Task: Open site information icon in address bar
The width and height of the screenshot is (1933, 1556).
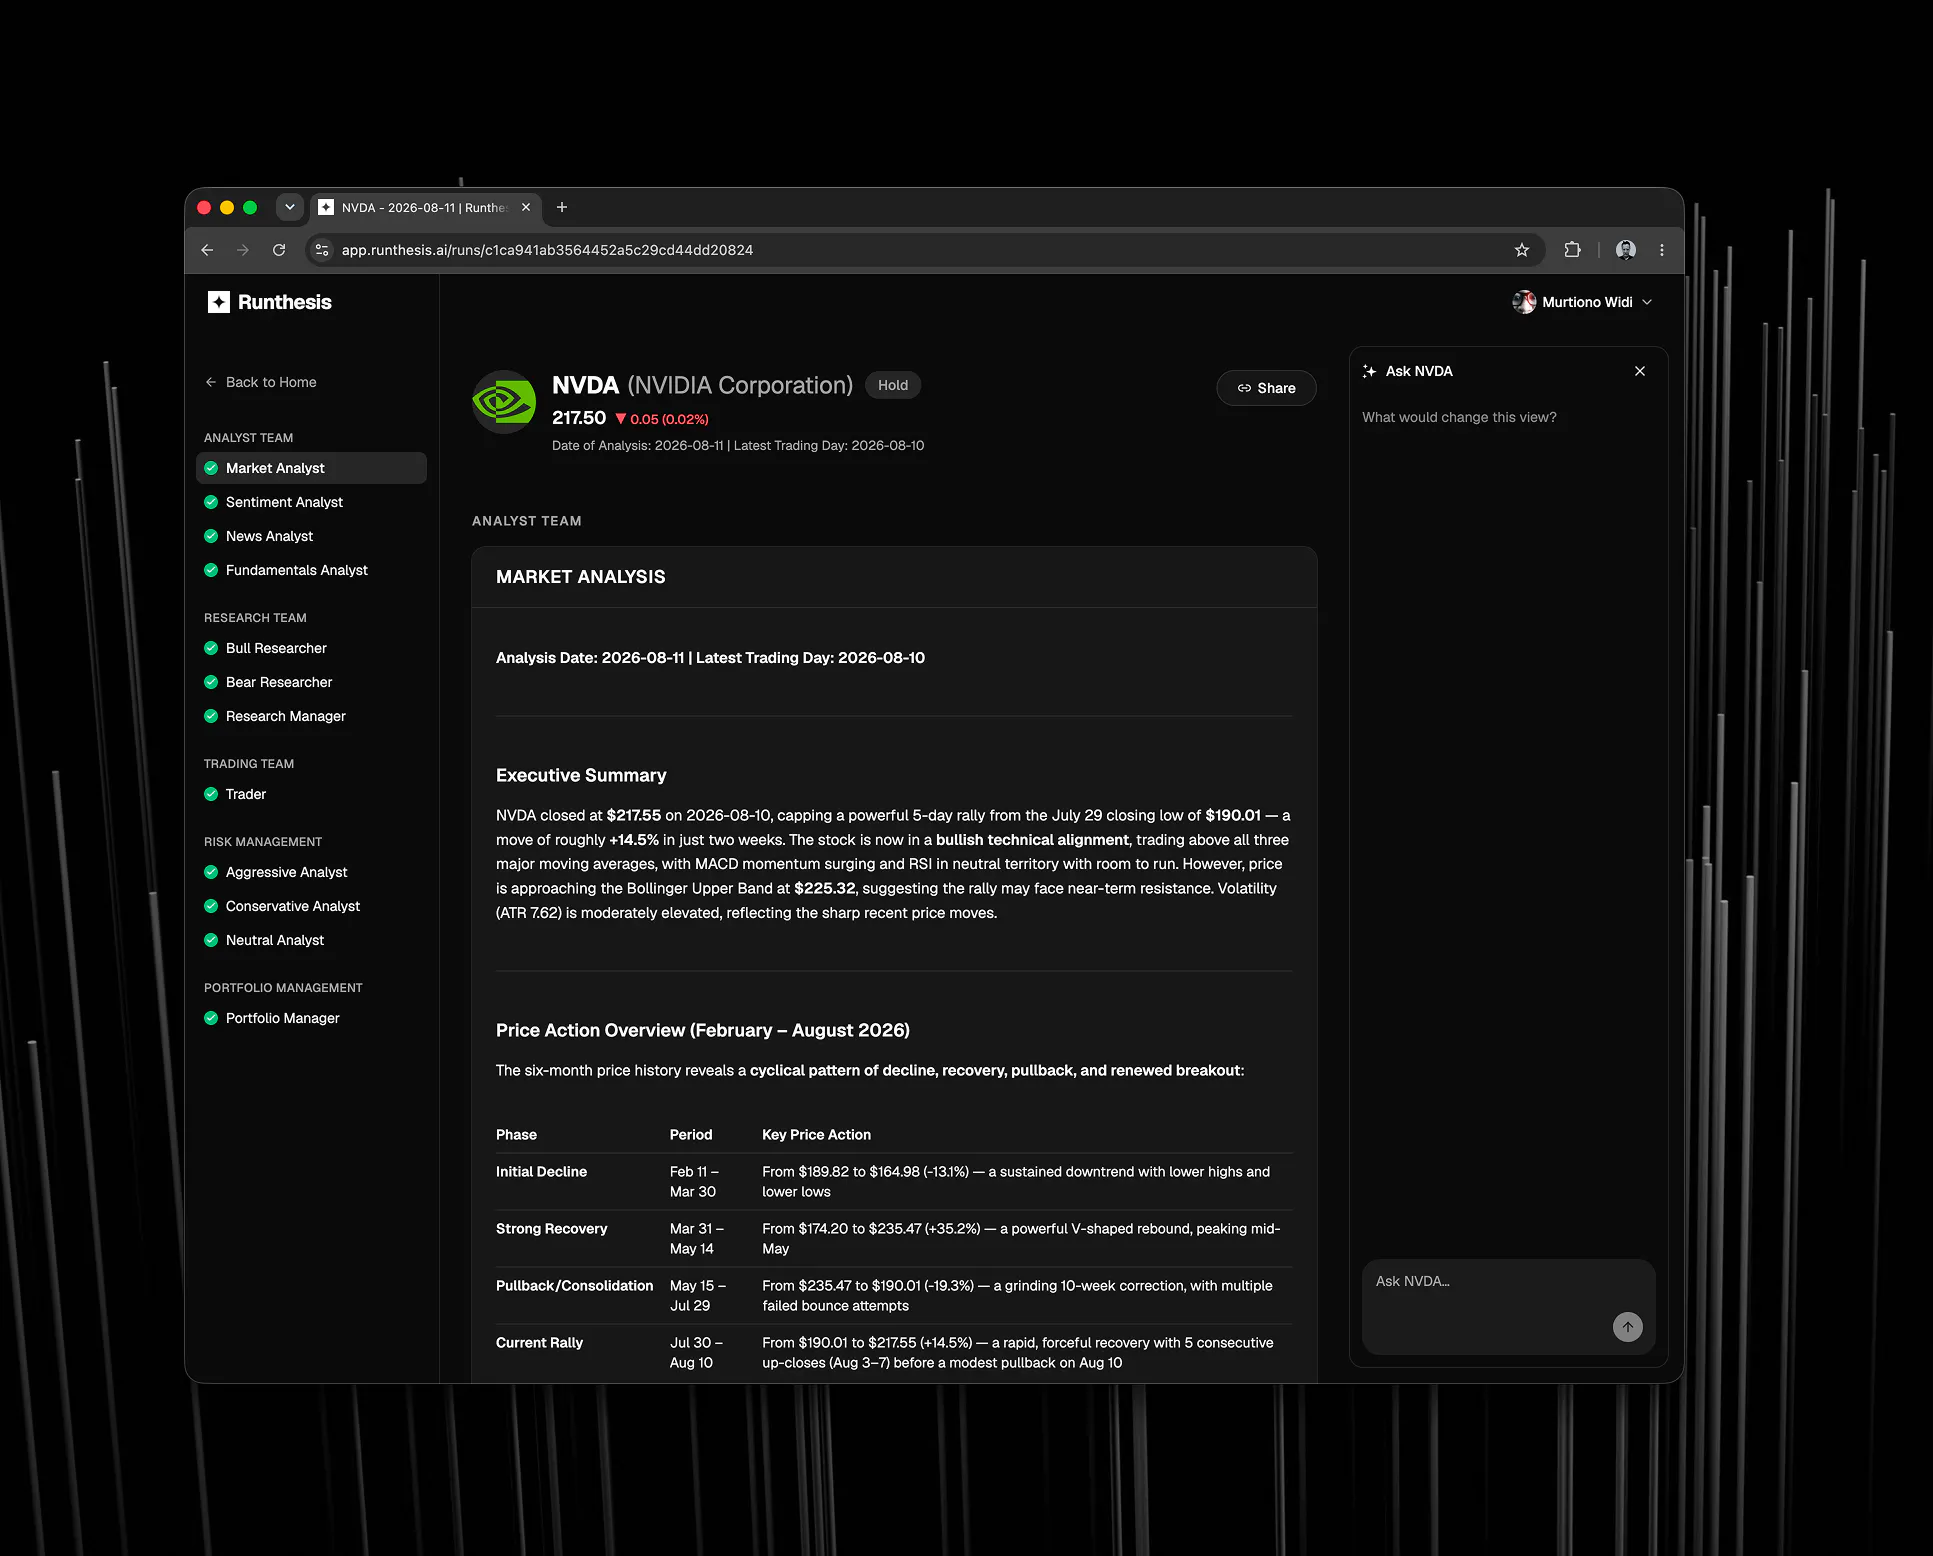Action: tap(322, 250)
